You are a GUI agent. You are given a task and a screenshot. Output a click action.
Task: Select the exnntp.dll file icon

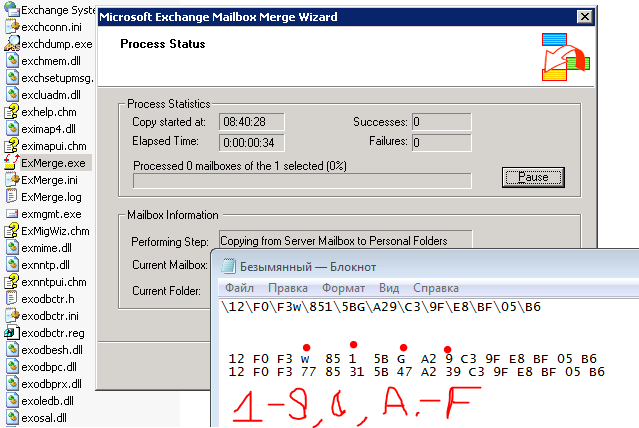coord(12,265)
